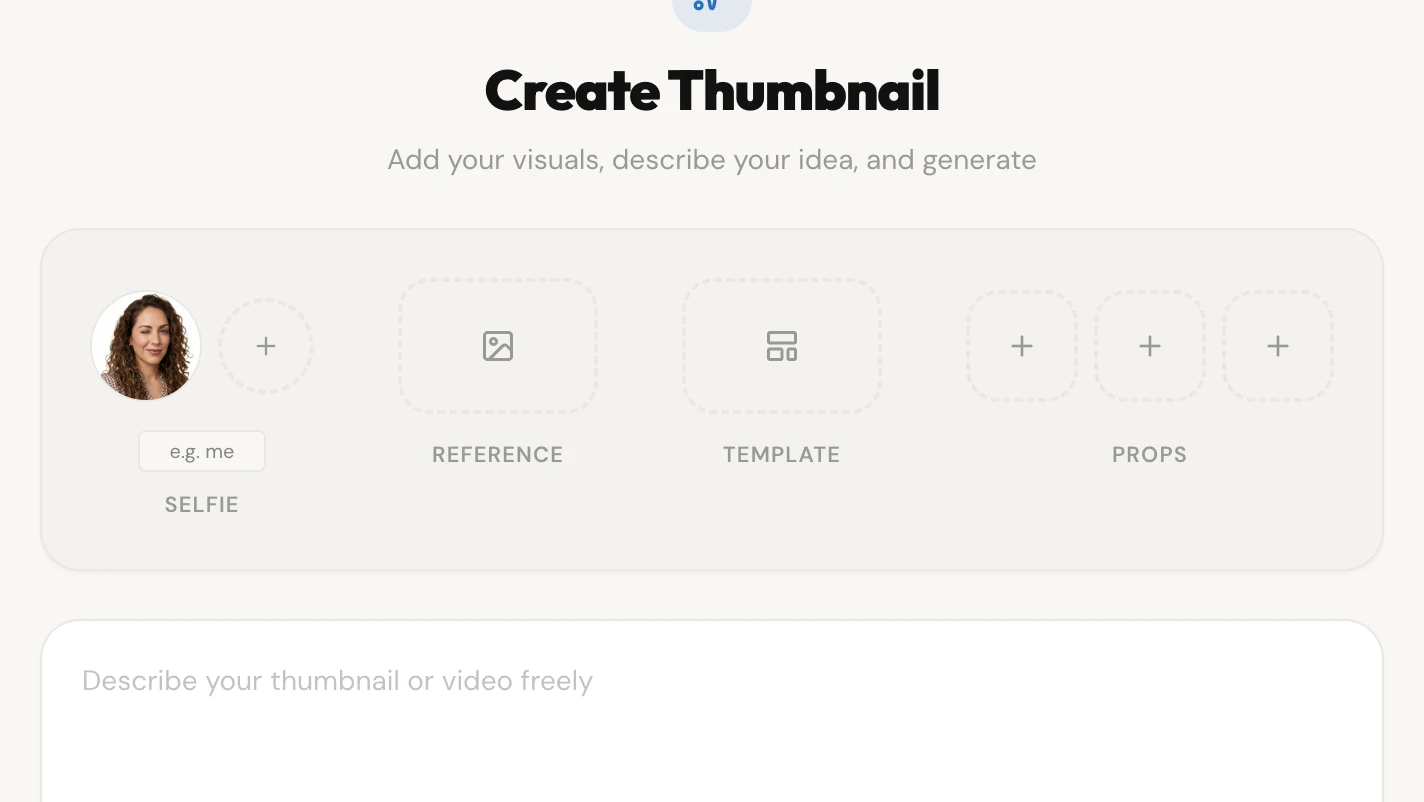The width and height of the screenshot is (1424, 802).
Task: Click the TEMPLATE label
Action: pos(782,455)
